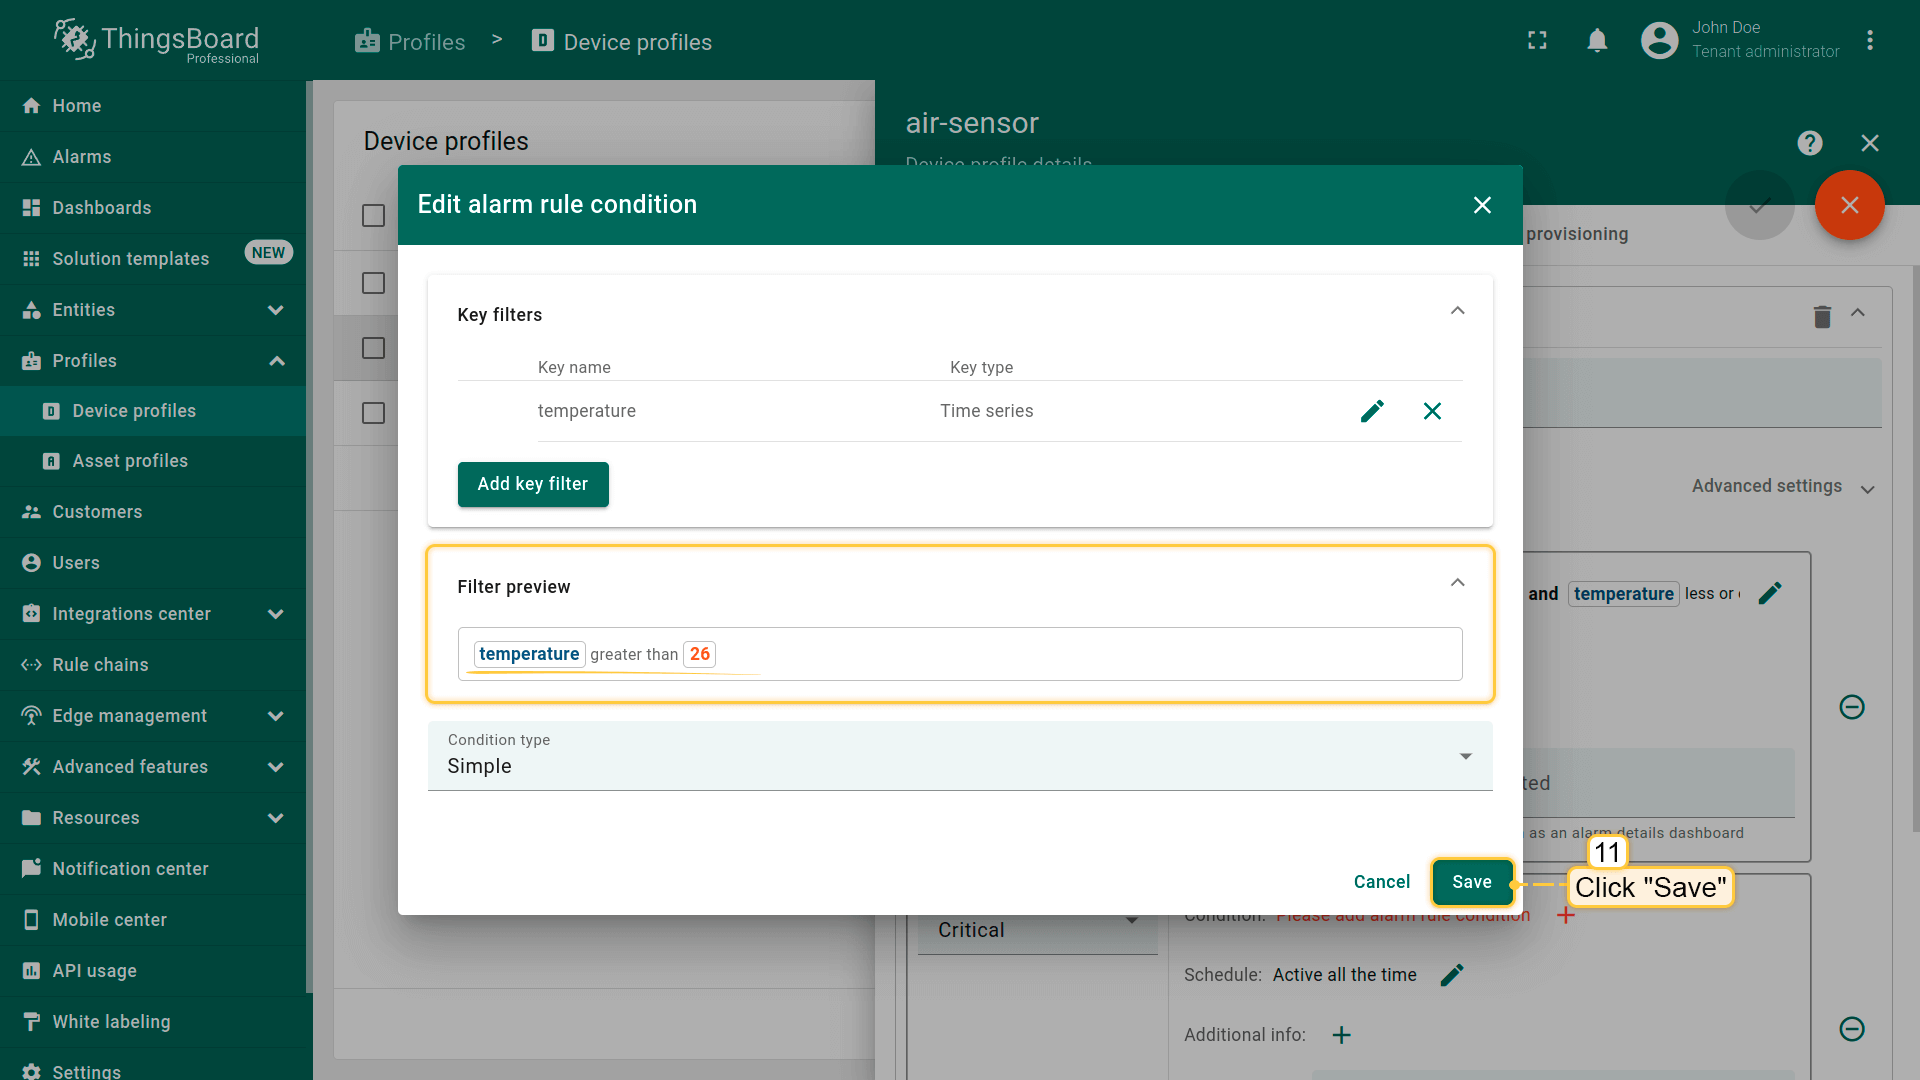Open Rule chains in sidebar
Image resolution: width=1920 pixels, height=1080 pixels.
(x=100, y=665)
